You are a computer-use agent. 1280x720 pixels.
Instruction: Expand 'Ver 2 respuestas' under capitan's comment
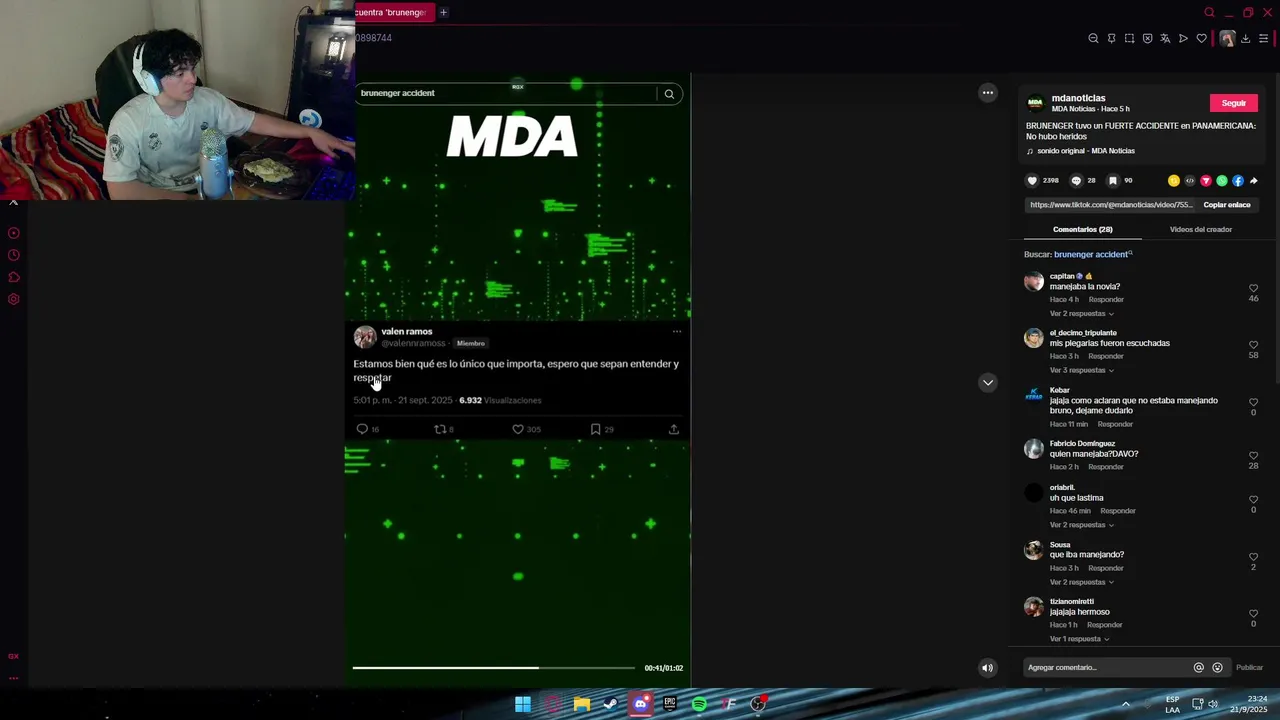click(1081, 314)
